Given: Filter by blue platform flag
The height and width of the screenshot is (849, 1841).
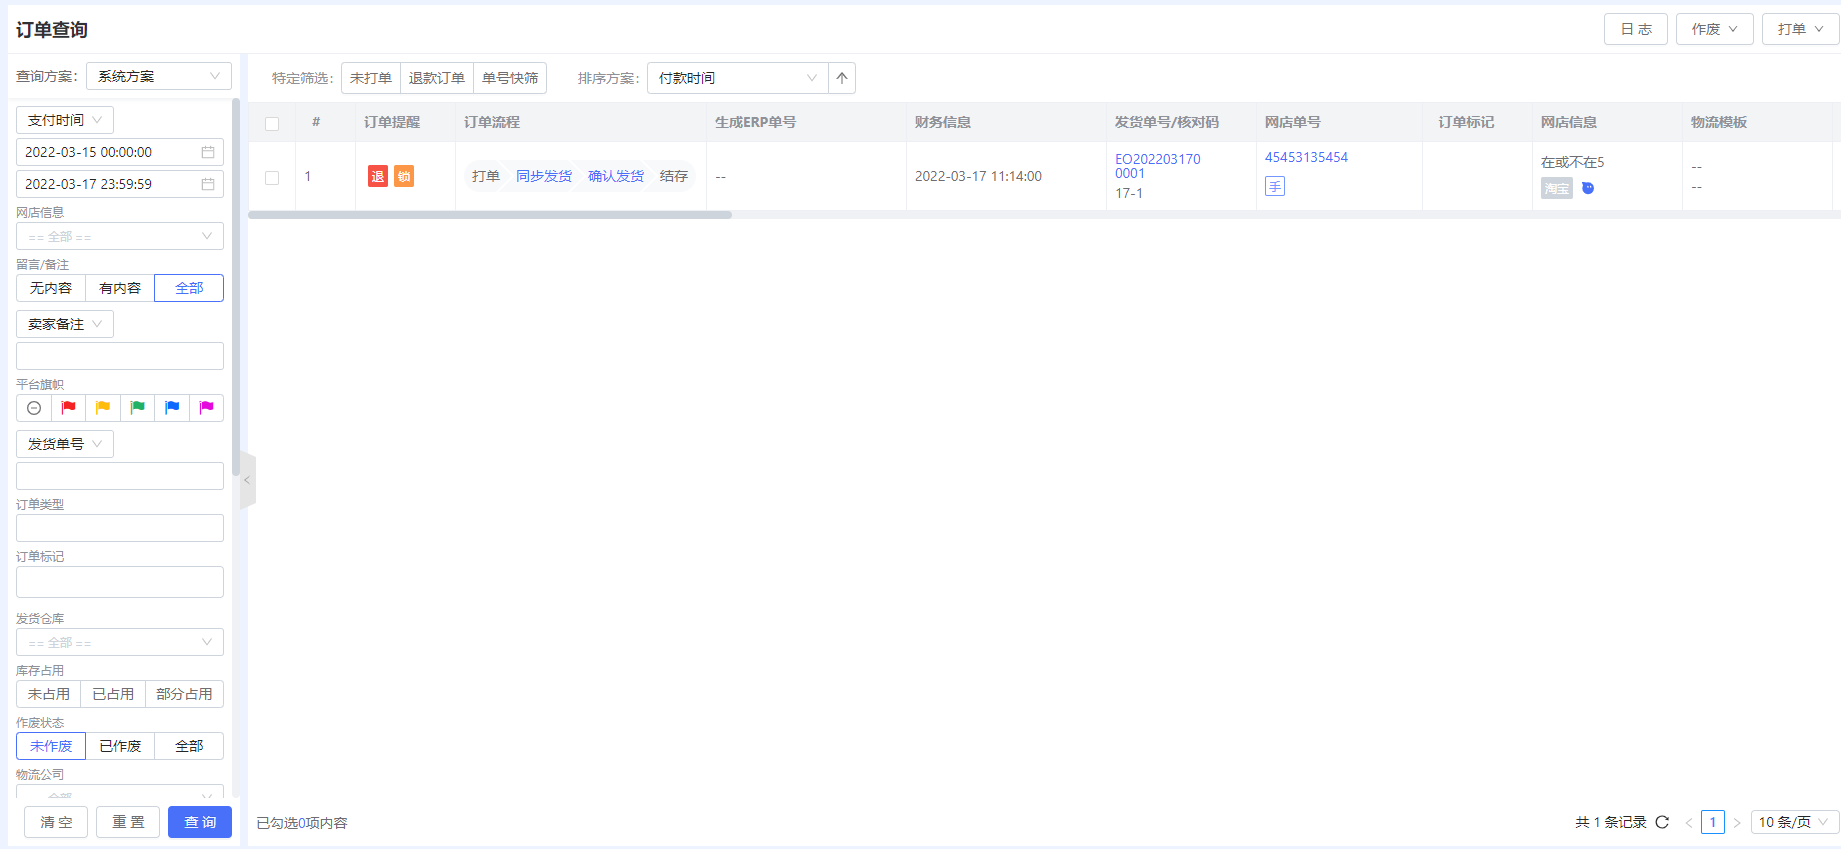Looking at the screenshot, I should pyautogui.click(x=172, y=408).
